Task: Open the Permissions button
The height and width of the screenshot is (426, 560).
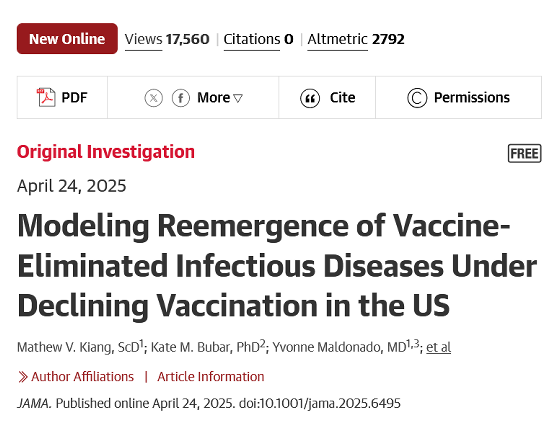Action: point(459,97)
